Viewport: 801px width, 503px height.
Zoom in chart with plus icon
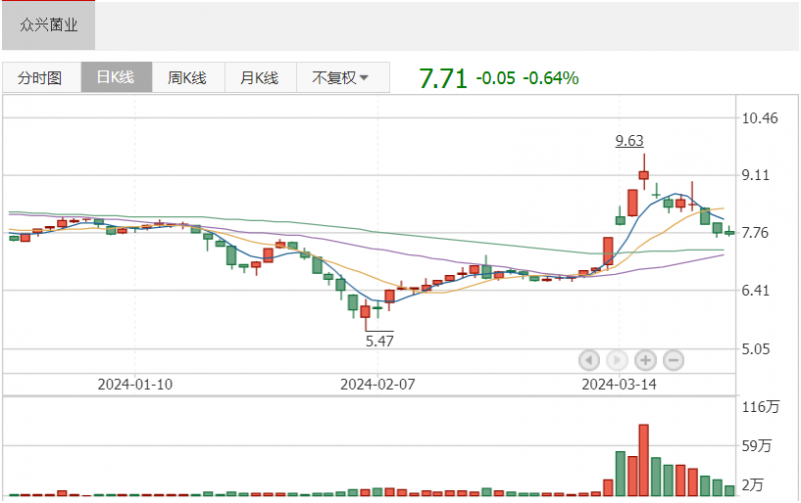point(645,361)
